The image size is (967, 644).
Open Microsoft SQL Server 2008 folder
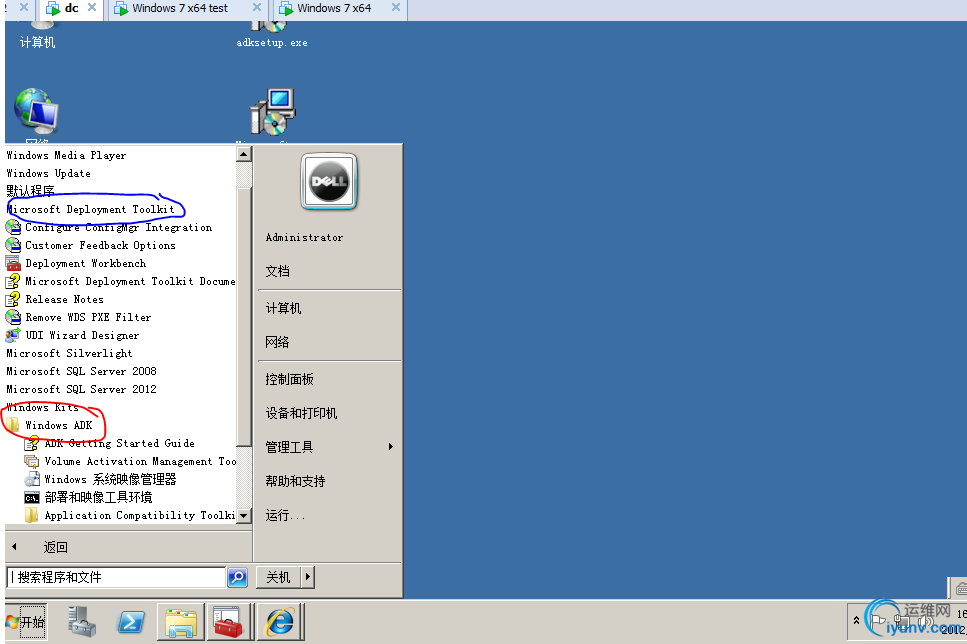81,371
